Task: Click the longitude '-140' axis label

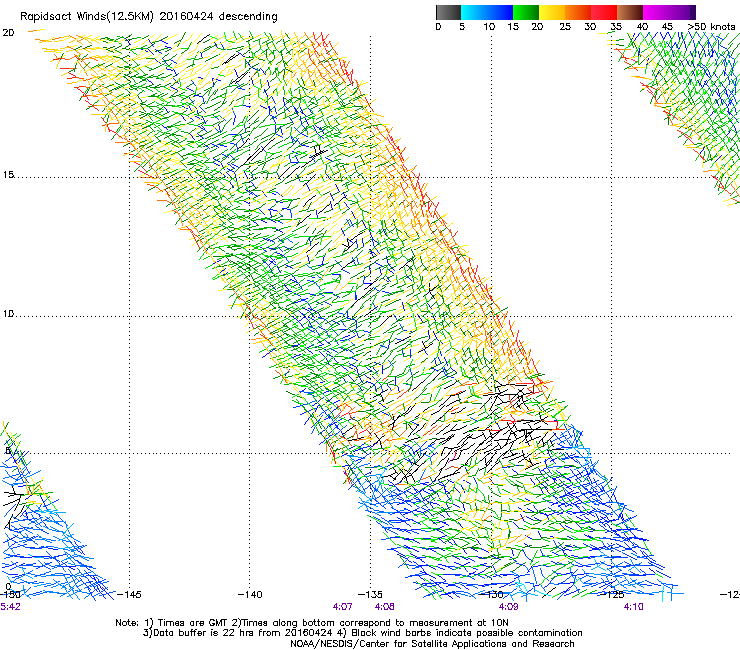Action: (x=250, y=594)
